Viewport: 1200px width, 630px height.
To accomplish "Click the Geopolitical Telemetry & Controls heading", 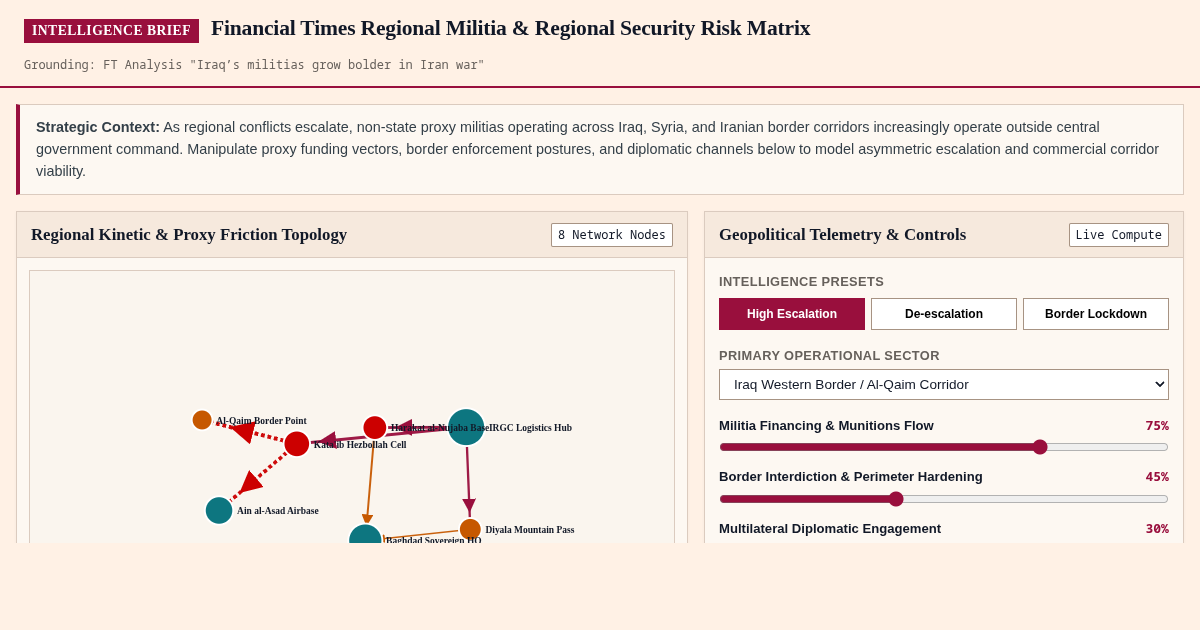I will pos(842,235).
